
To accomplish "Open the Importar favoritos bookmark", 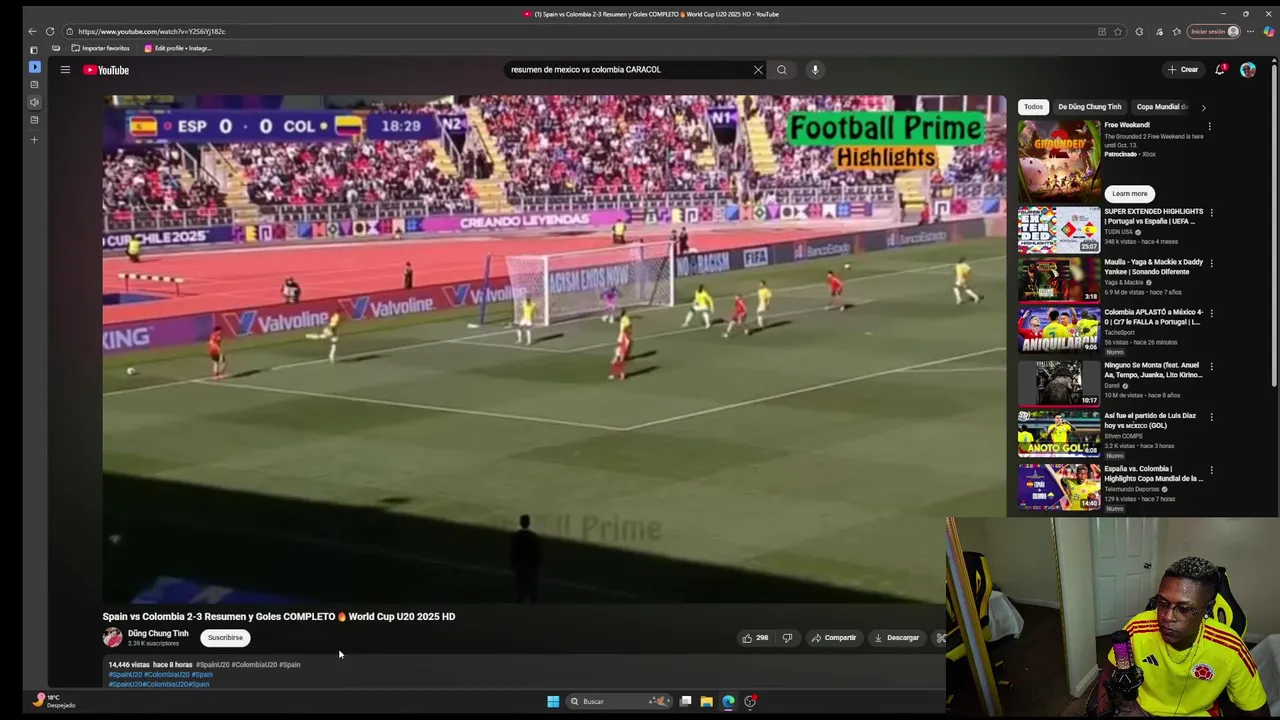I will point(100,48).
